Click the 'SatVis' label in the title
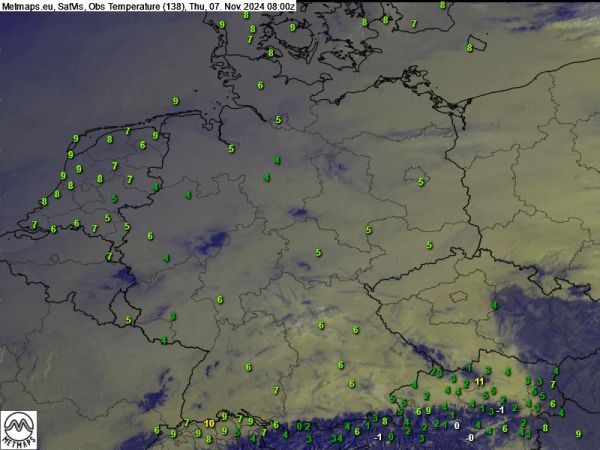 pyautogui.click(x=71, y=6)
